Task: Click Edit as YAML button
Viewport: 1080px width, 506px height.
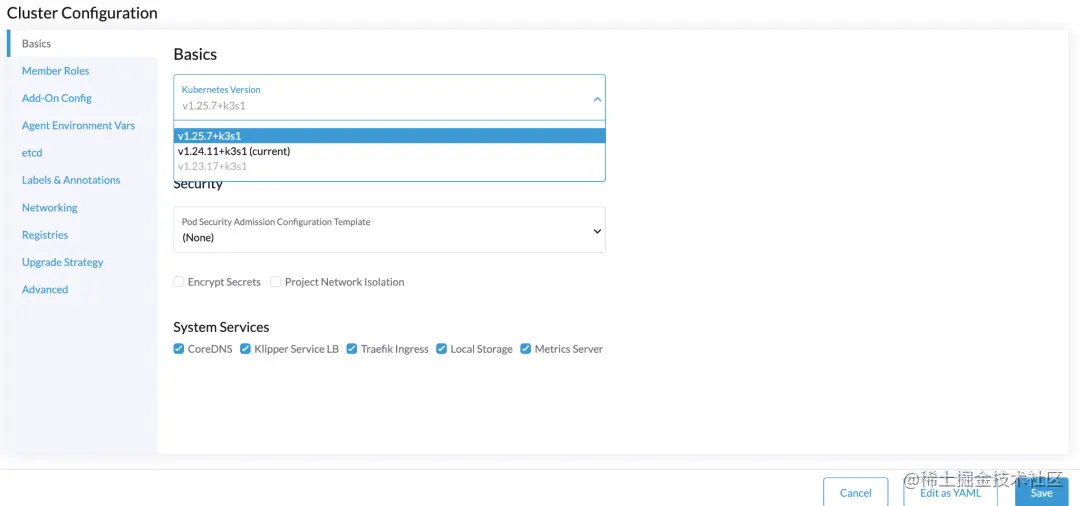Action: pos(951,492)
